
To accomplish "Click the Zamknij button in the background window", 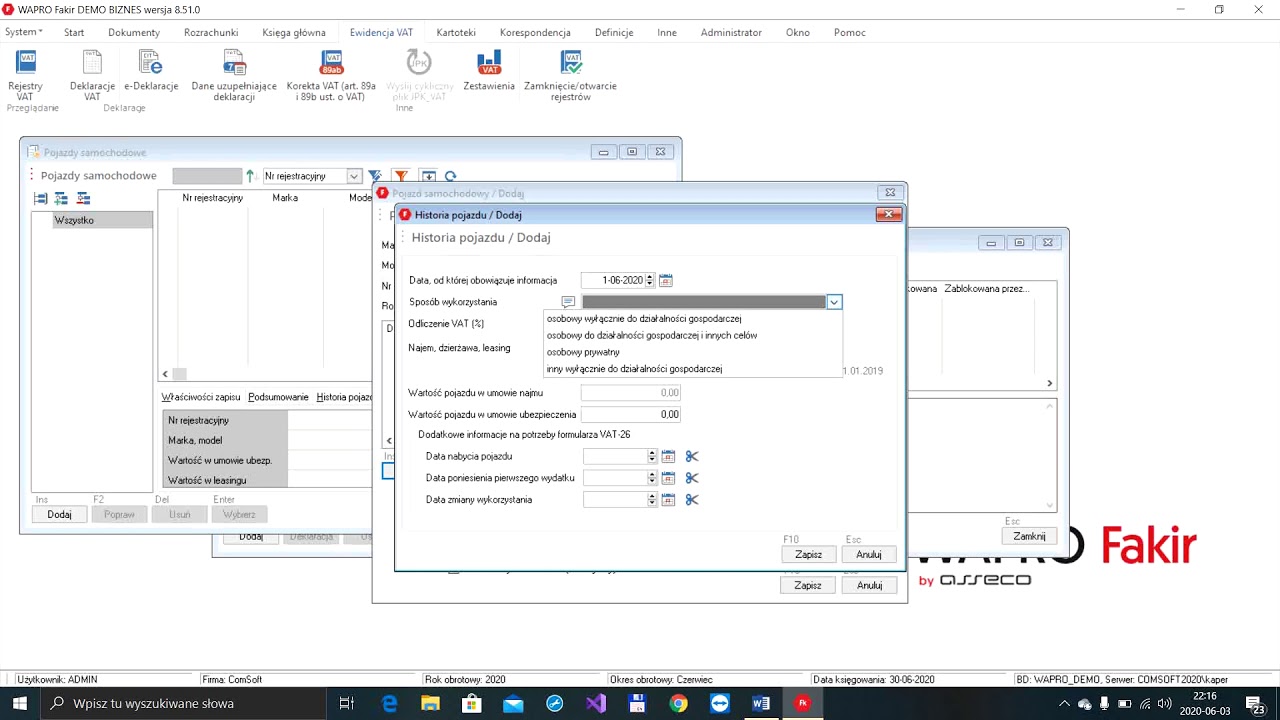I will pos(1029,536).
